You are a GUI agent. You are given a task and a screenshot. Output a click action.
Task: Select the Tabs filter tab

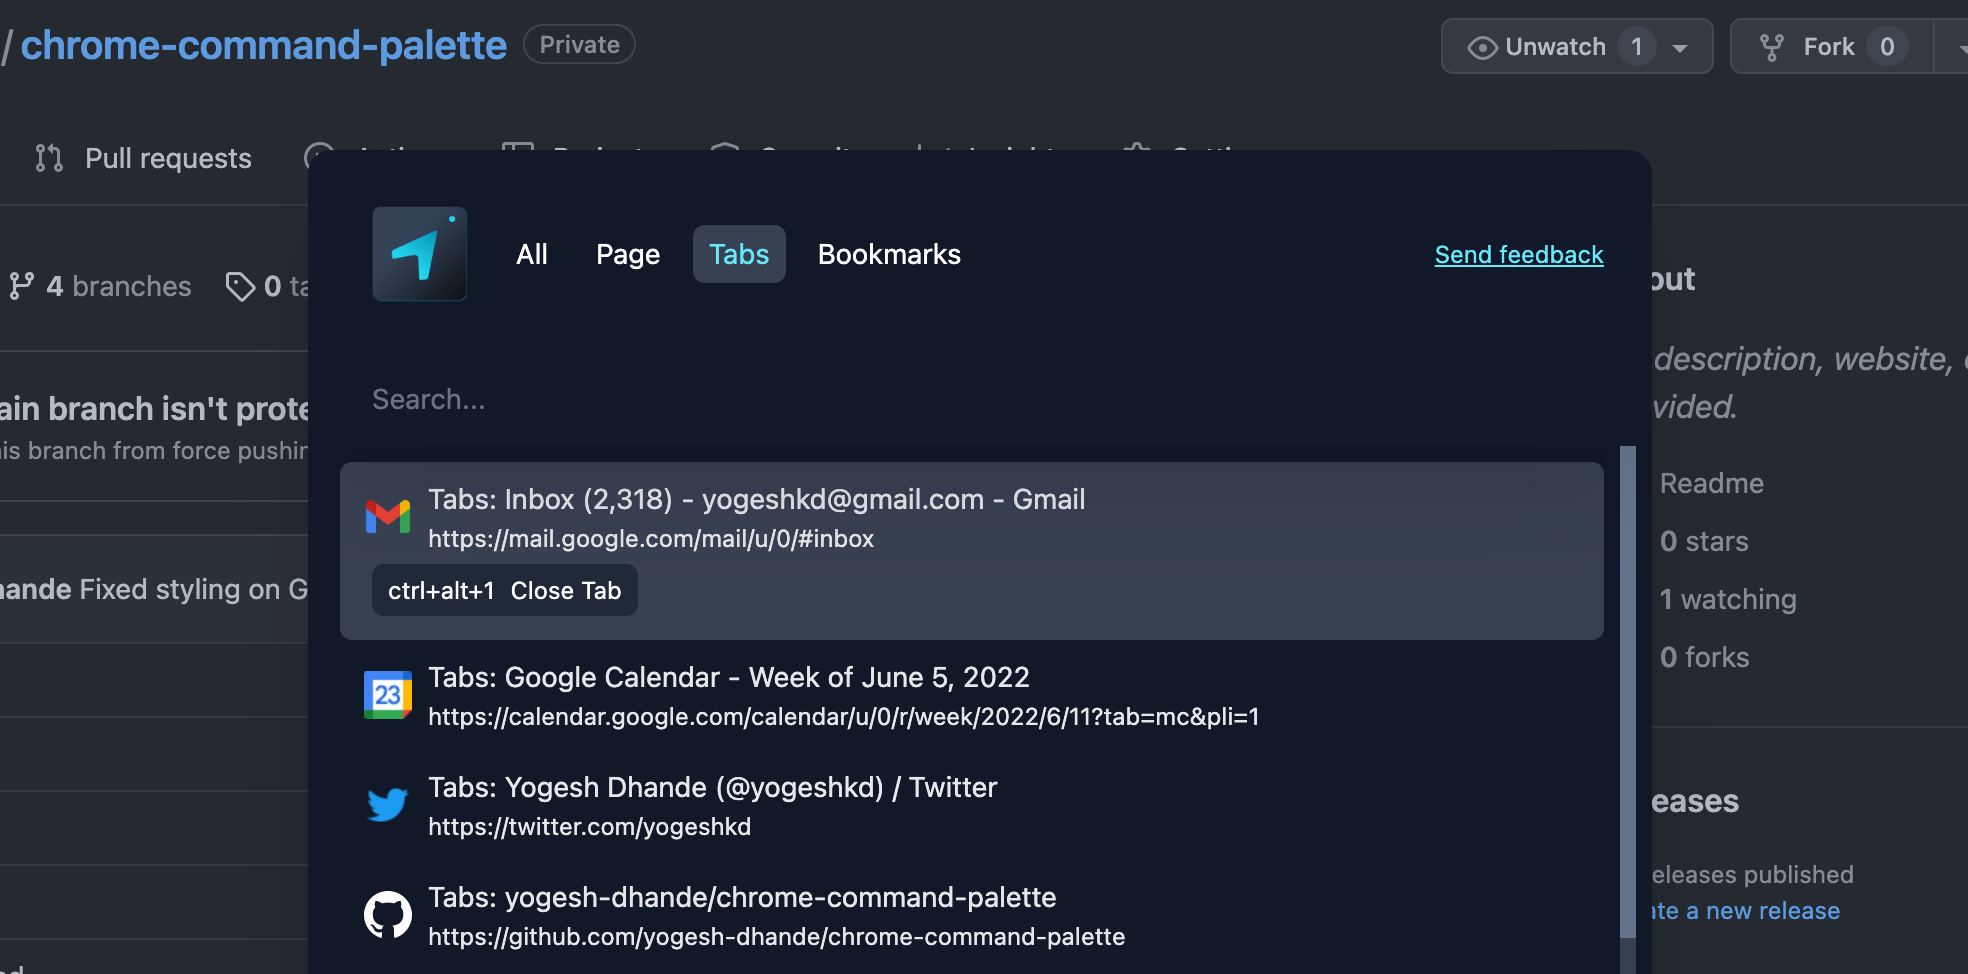pyautogui.click(x=739, y=254)
